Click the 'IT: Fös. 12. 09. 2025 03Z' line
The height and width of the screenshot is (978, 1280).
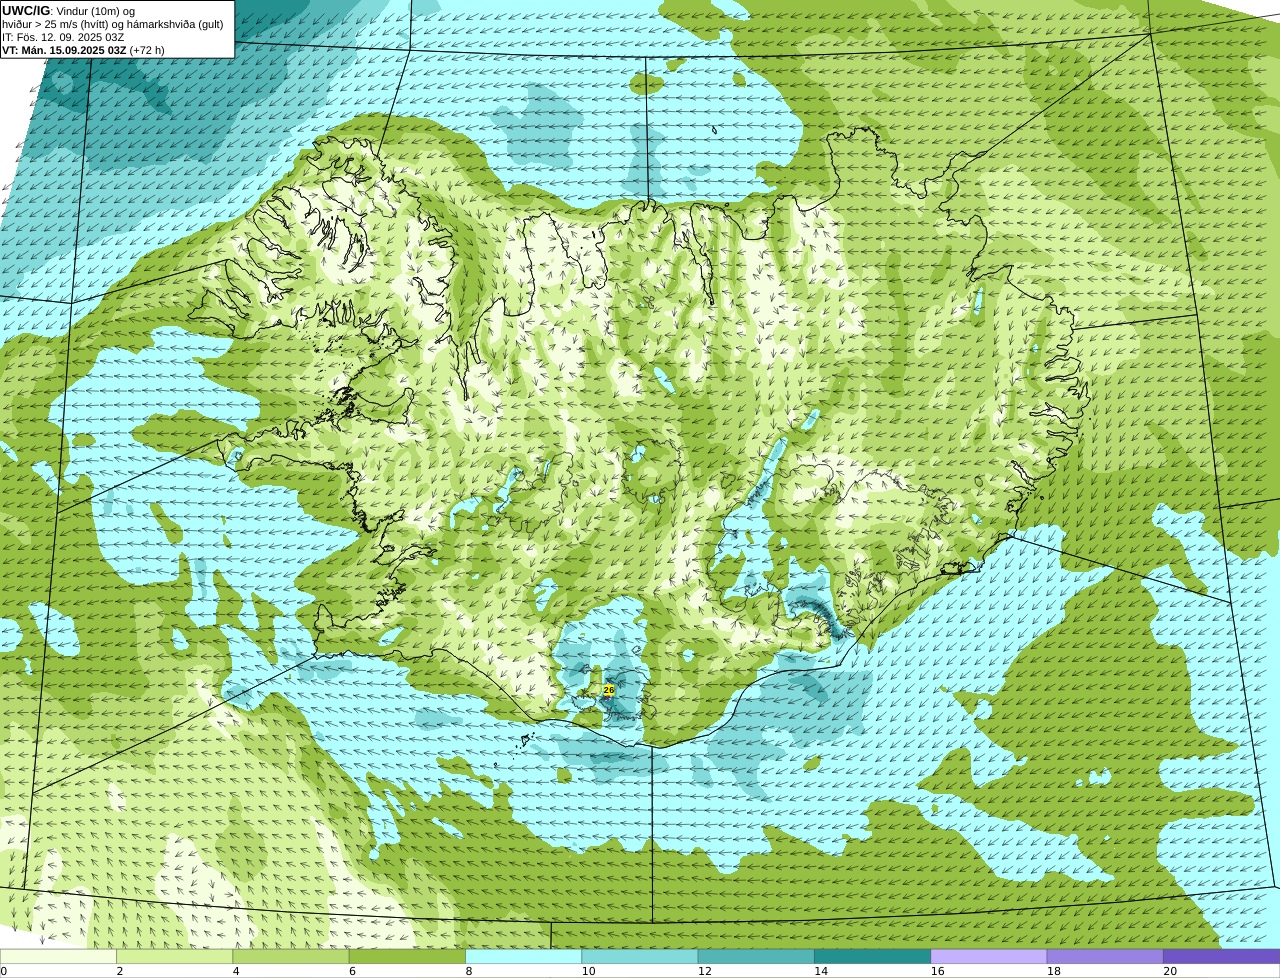click(x=63, y=37)
